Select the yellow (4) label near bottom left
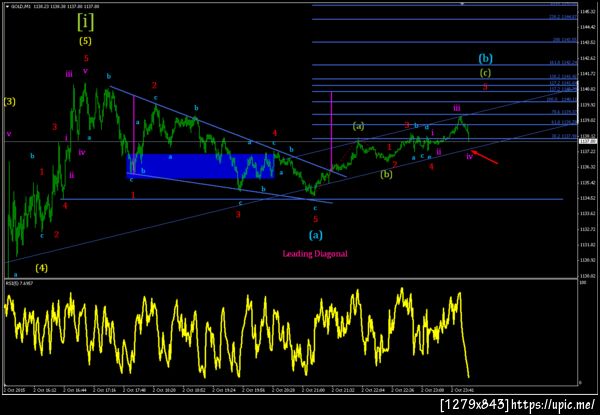The height and width of the screenshot is (415, 600). point(42,268)
